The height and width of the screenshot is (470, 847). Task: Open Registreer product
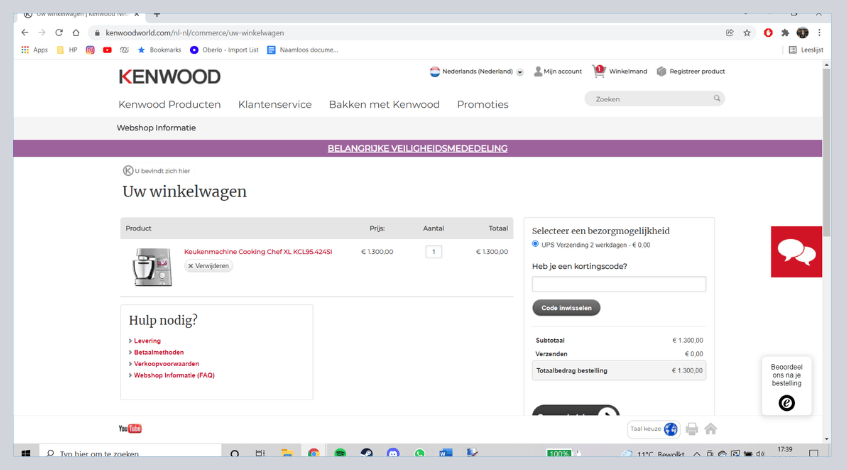tap(691, 71)
